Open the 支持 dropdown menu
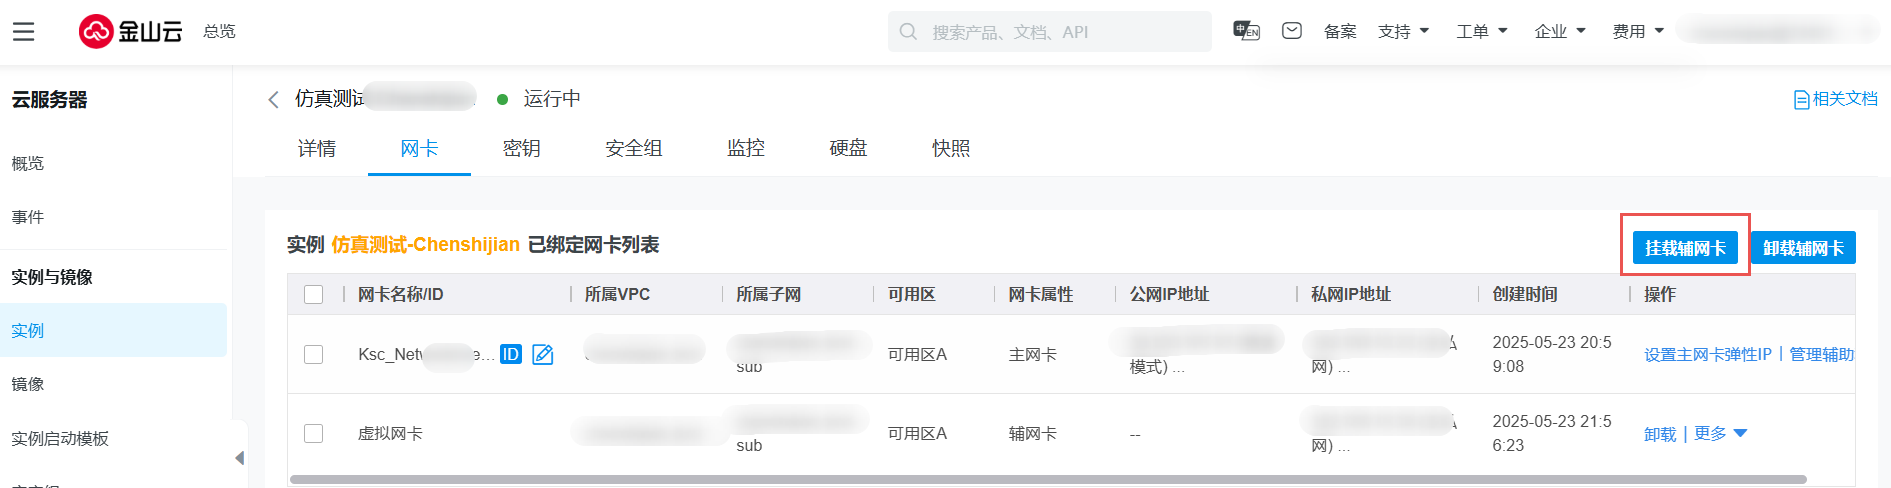 pos(1403,31)
